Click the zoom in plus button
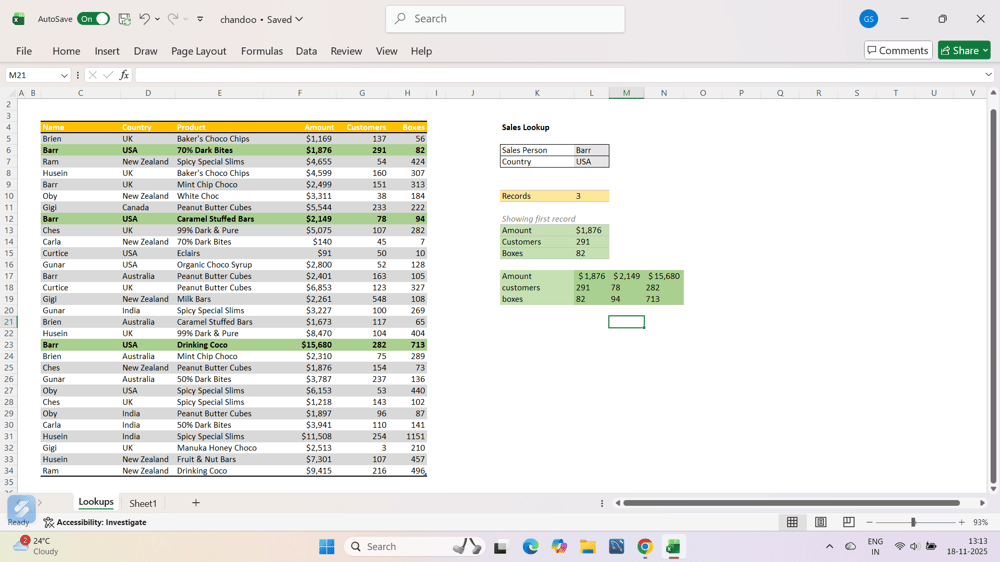The height and width of the screenshot is (562, 1000). (962, 522)
